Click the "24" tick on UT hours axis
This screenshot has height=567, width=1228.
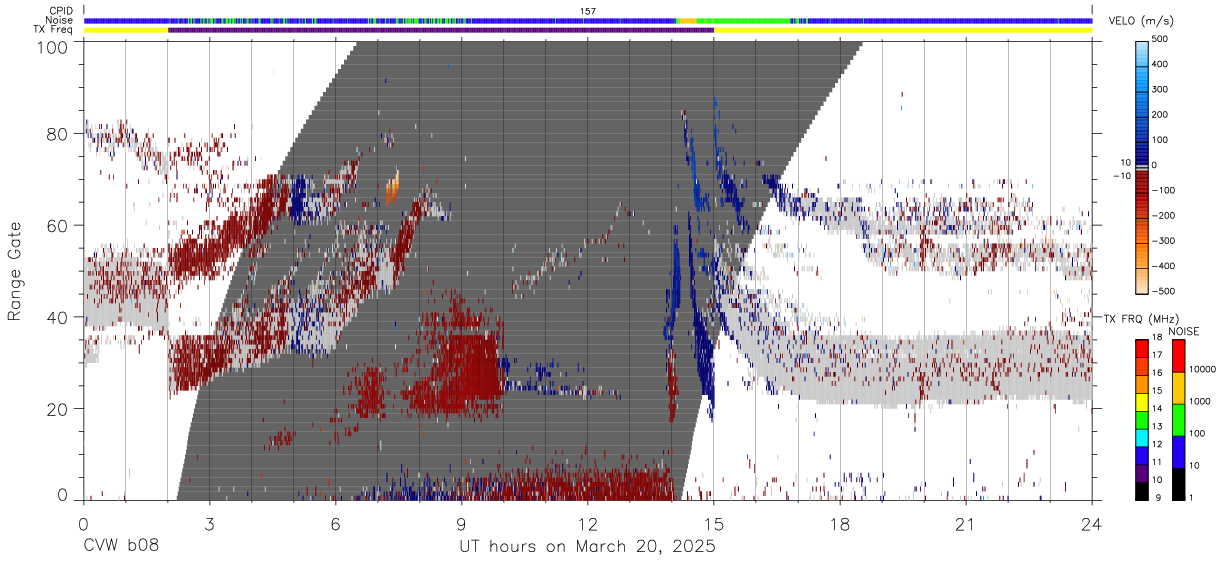coord(1091,524)
